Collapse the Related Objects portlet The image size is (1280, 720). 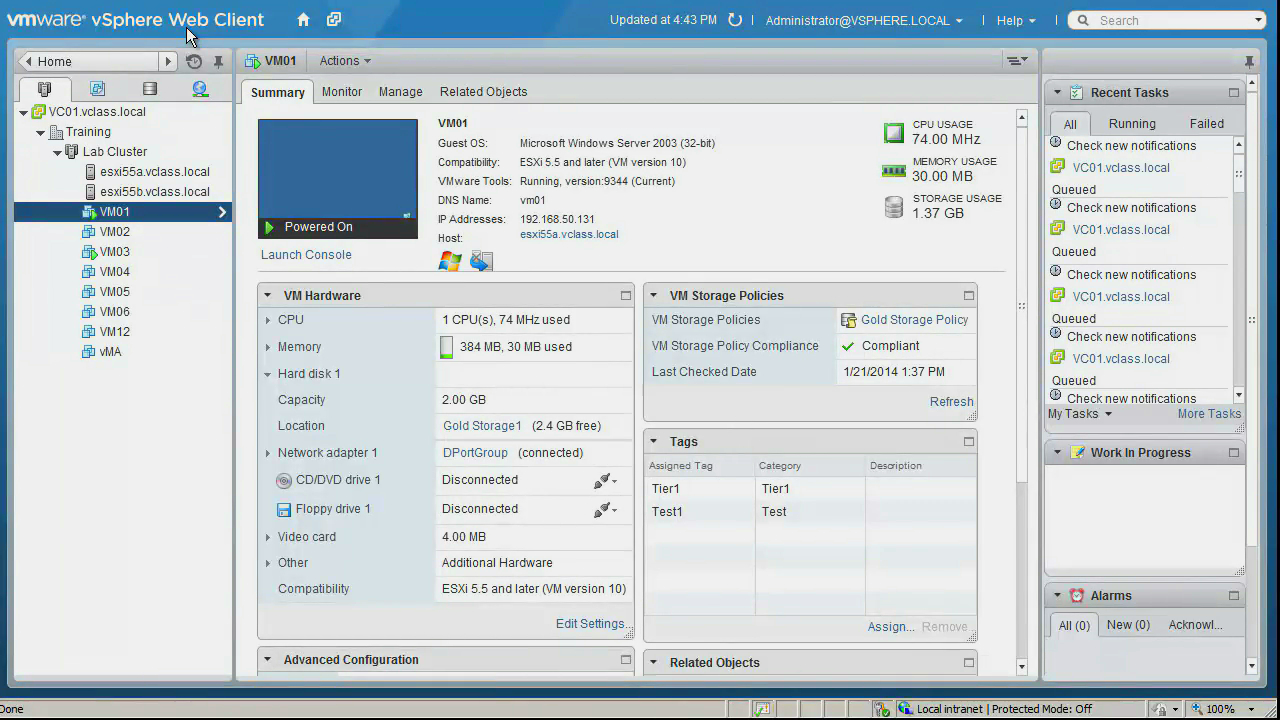[x=654, y=663]
